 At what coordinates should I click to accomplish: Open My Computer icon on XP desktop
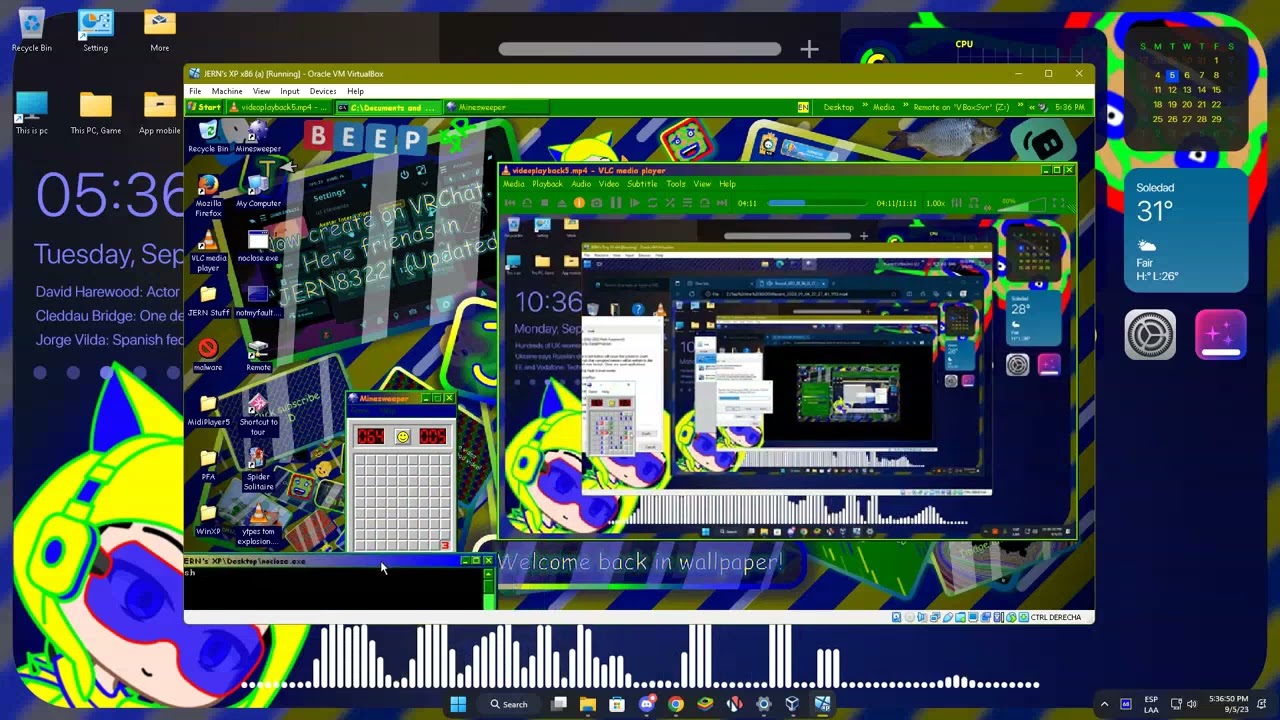(x=258, y=190)
